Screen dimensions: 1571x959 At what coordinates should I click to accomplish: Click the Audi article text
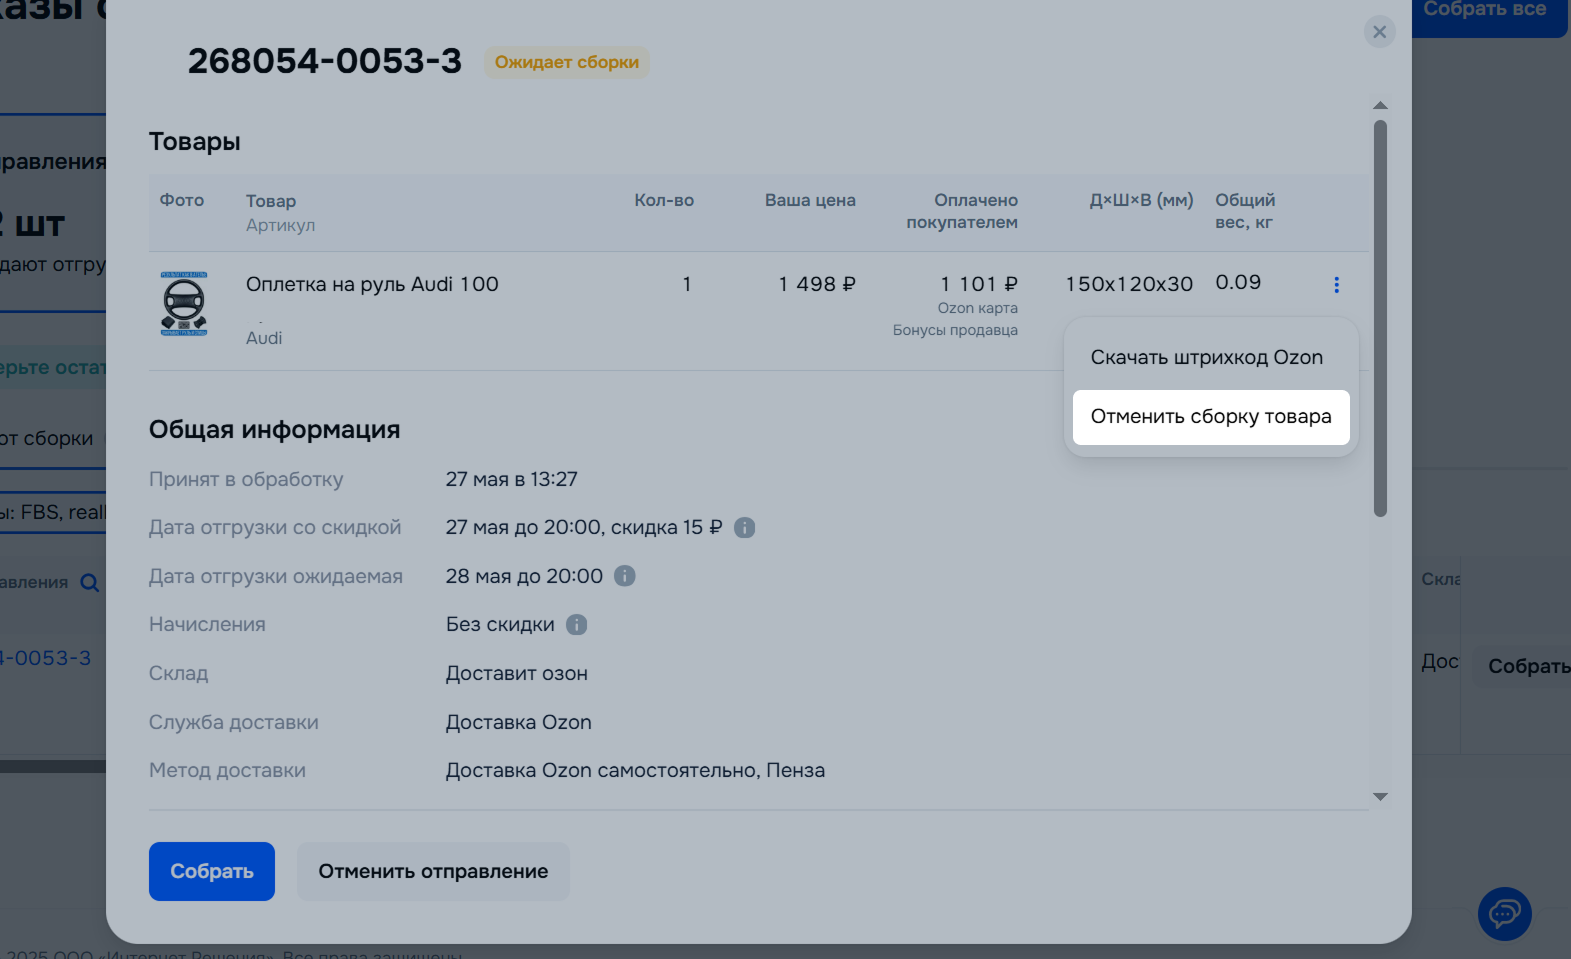point(264,338)
